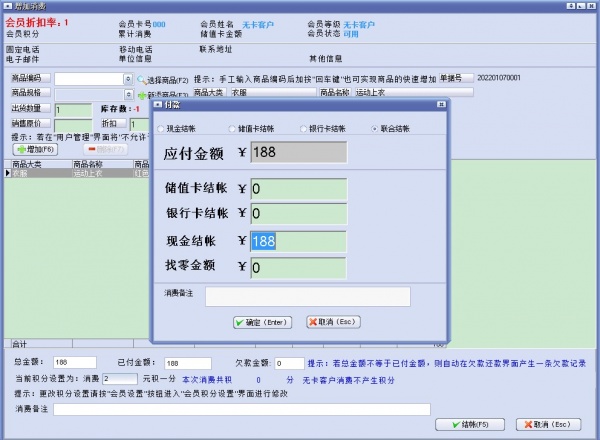Viewport: 600px width, 440px height.
Task: Click document number 202201070001
Action: pos(499,78)
